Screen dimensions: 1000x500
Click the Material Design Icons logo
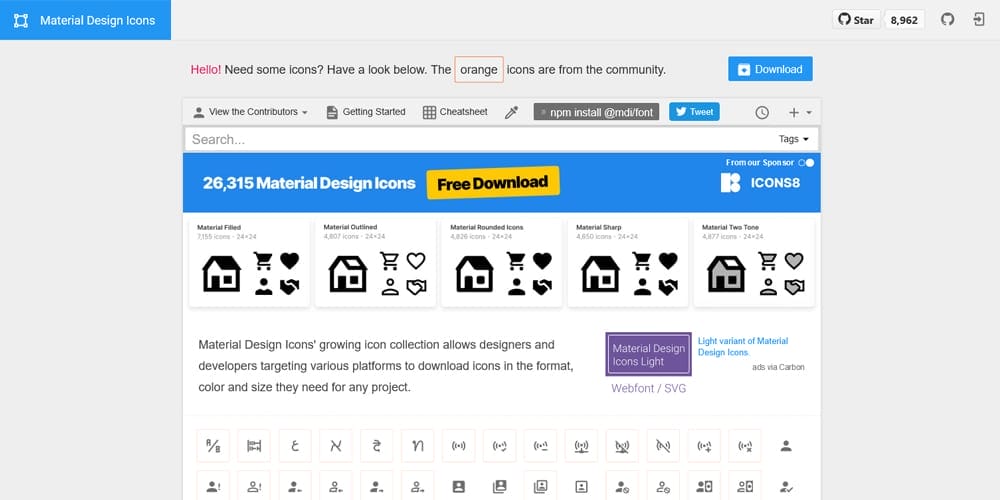(21, 20)
